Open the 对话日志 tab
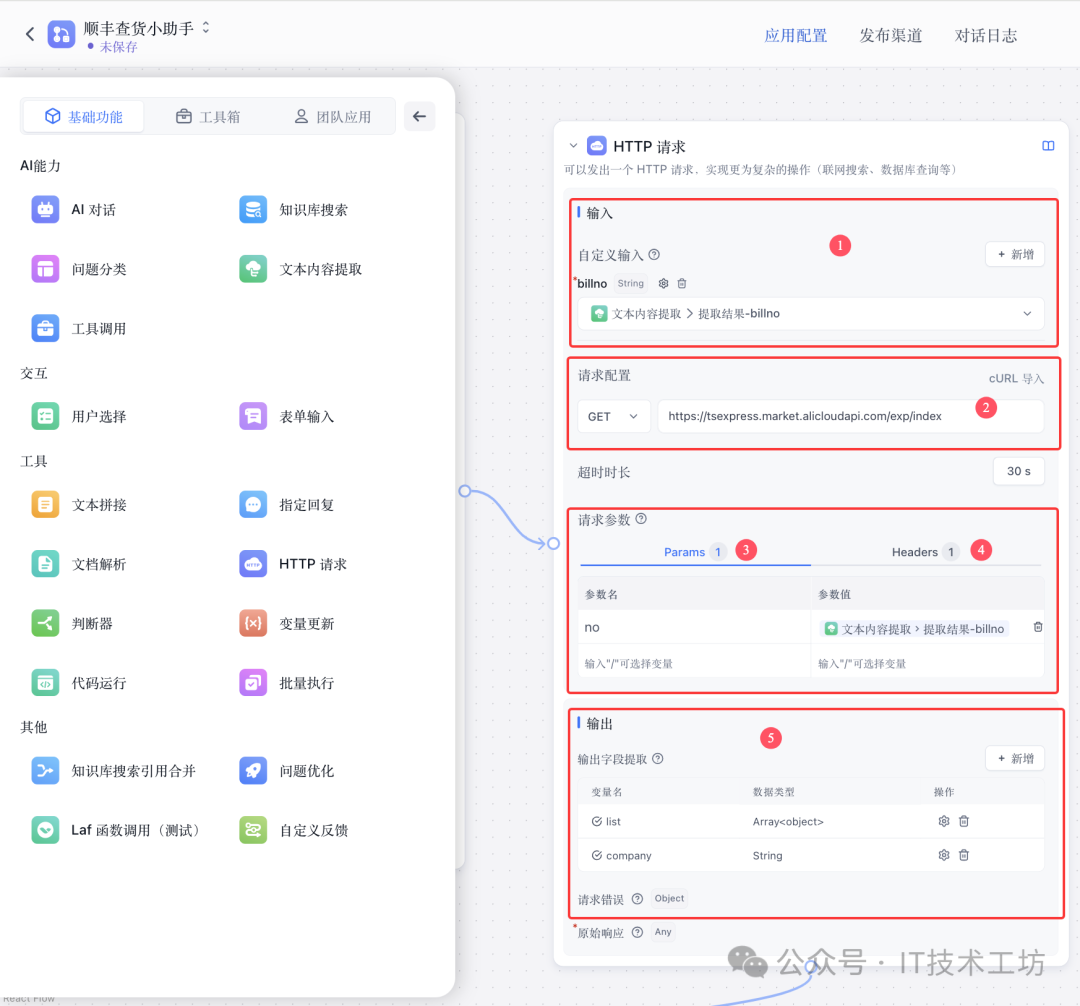Viewport: 1080px width, 1006px height. pyautogui.click(x=986, y=35)
